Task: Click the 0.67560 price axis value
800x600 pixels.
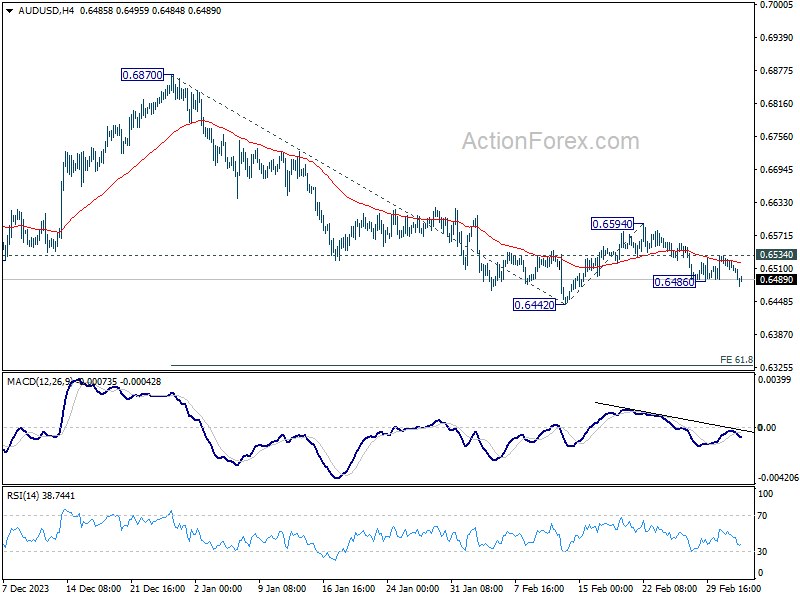Action: pyautogui.click(x=777, y=137)
